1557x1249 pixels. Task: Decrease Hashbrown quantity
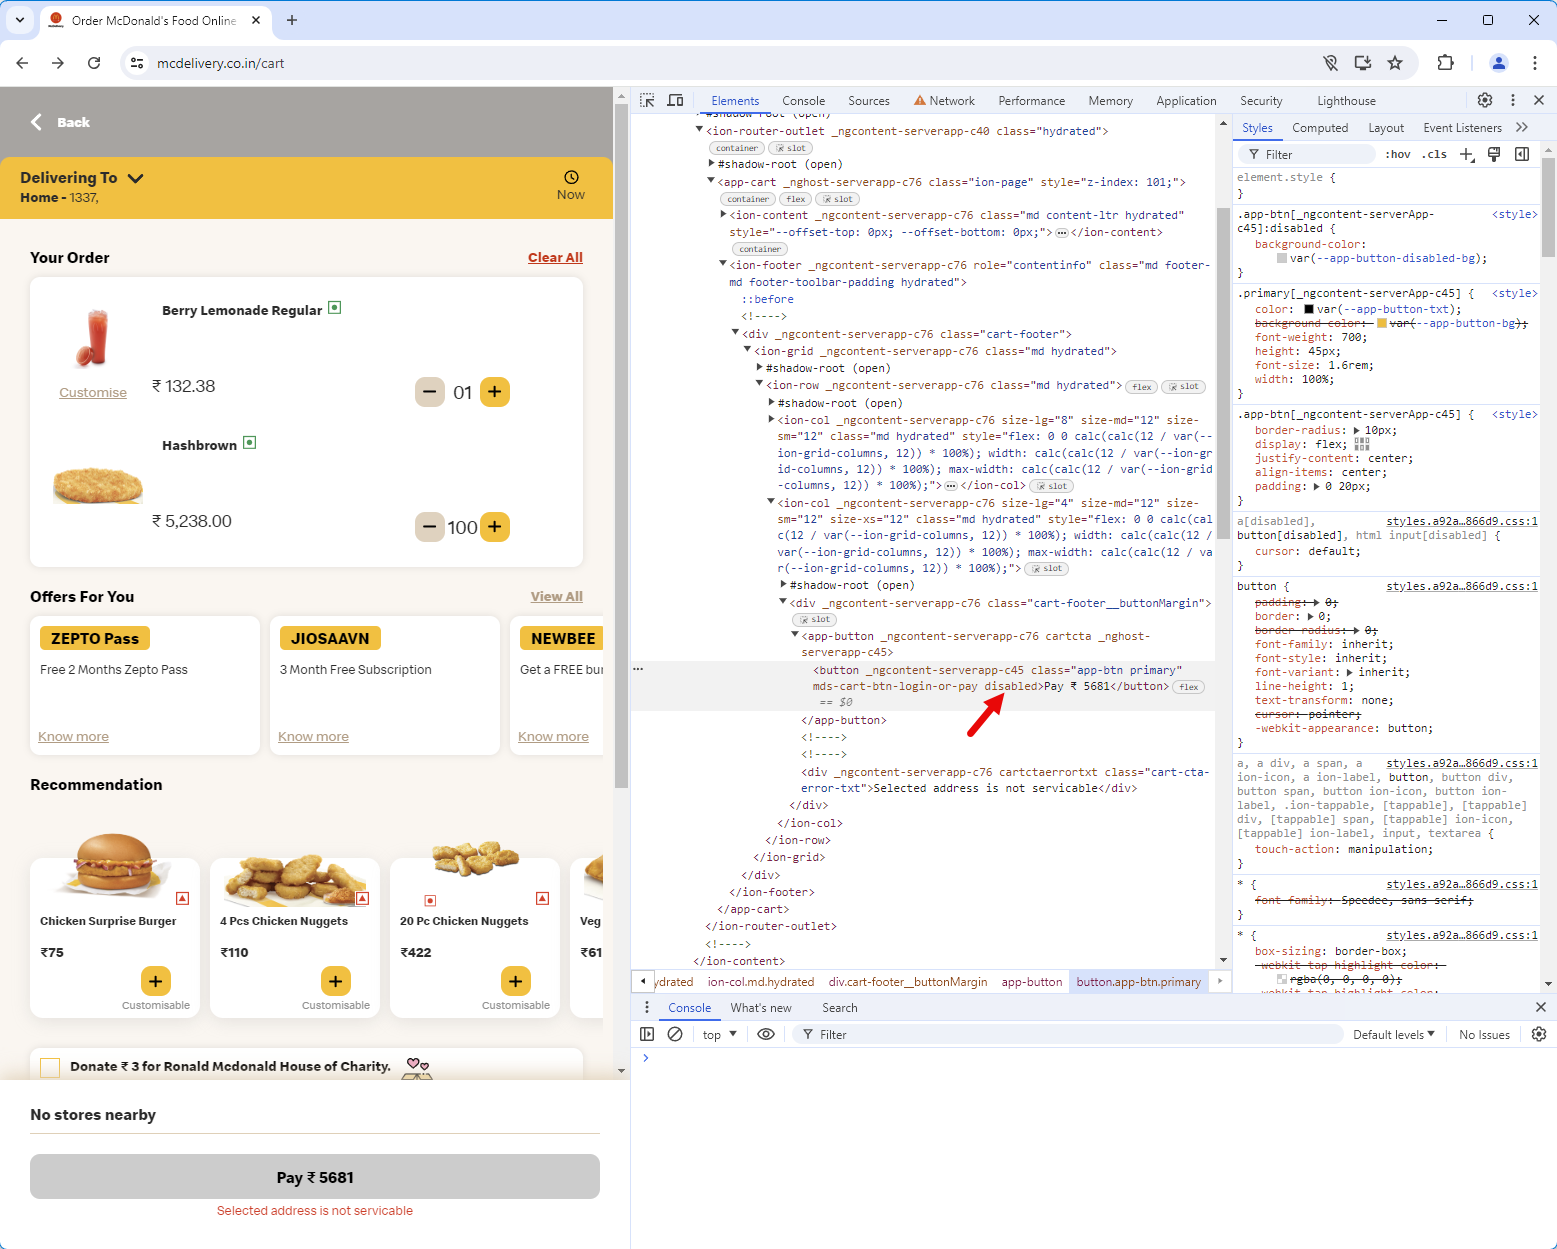coord(430,527)
